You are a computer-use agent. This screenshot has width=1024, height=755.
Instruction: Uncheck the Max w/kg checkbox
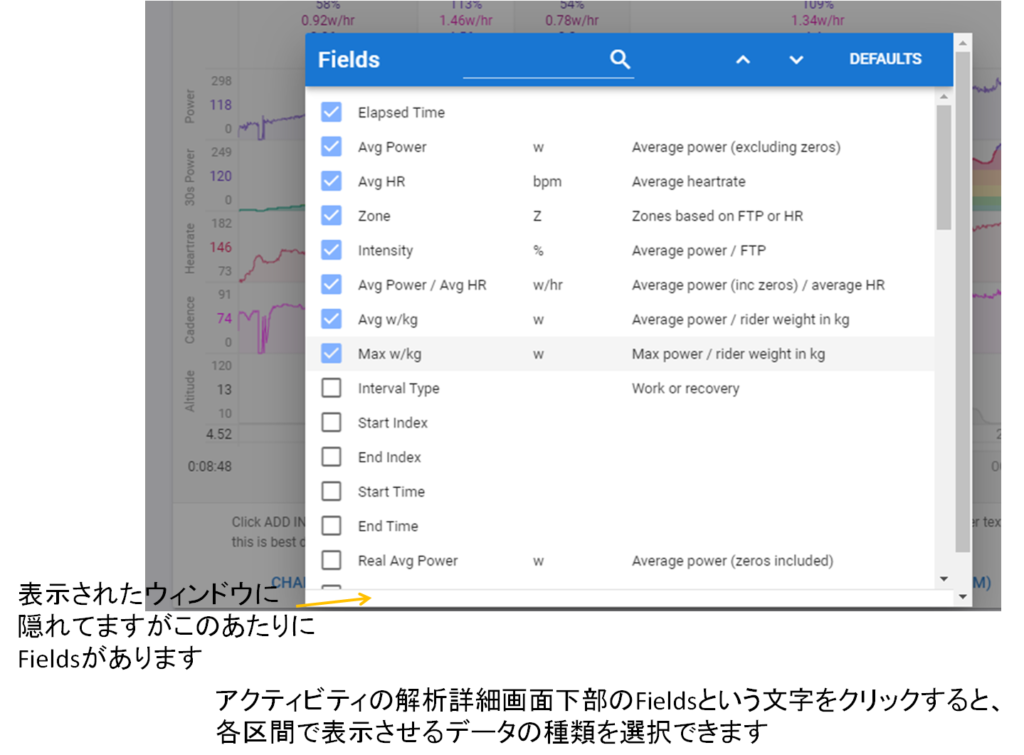pos(331,353)
